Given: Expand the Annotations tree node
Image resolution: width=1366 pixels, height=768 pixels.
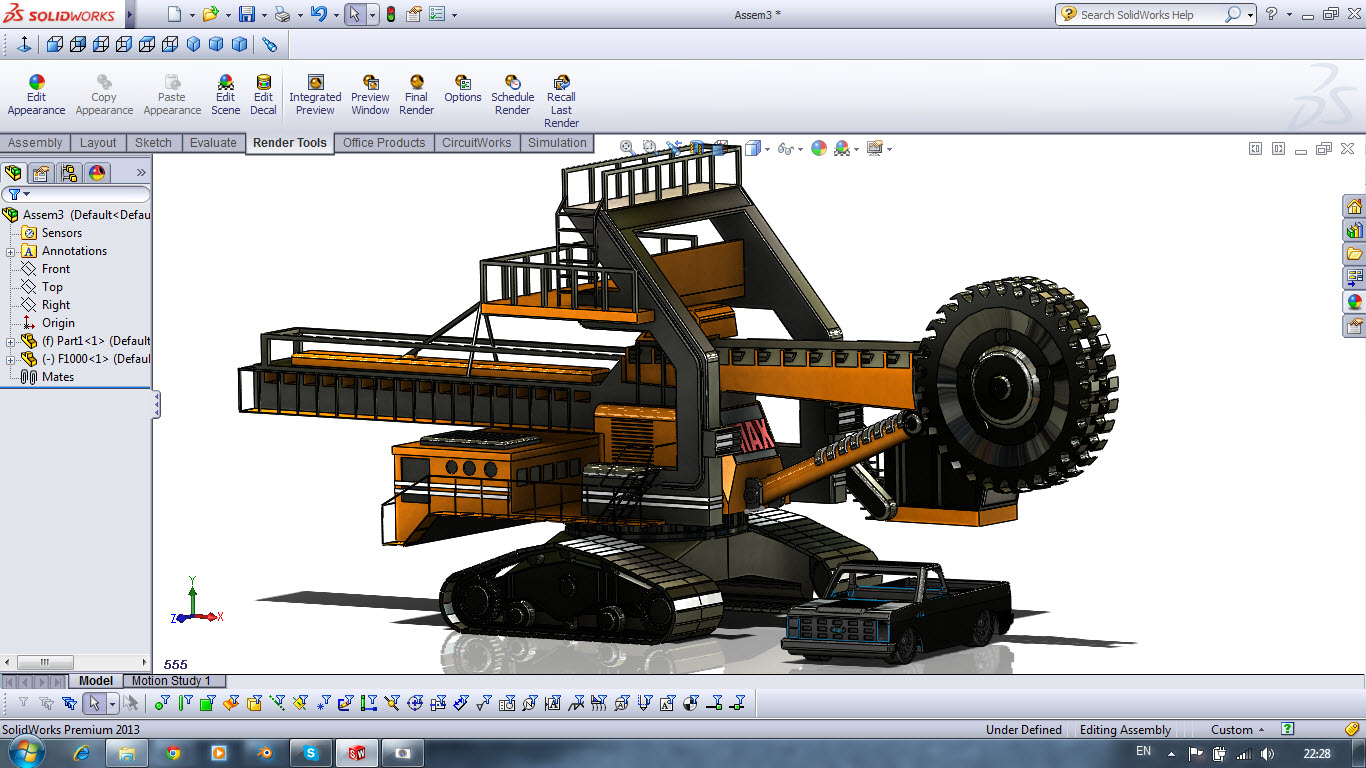Looking at the screenshot, I should click(11, 251).
